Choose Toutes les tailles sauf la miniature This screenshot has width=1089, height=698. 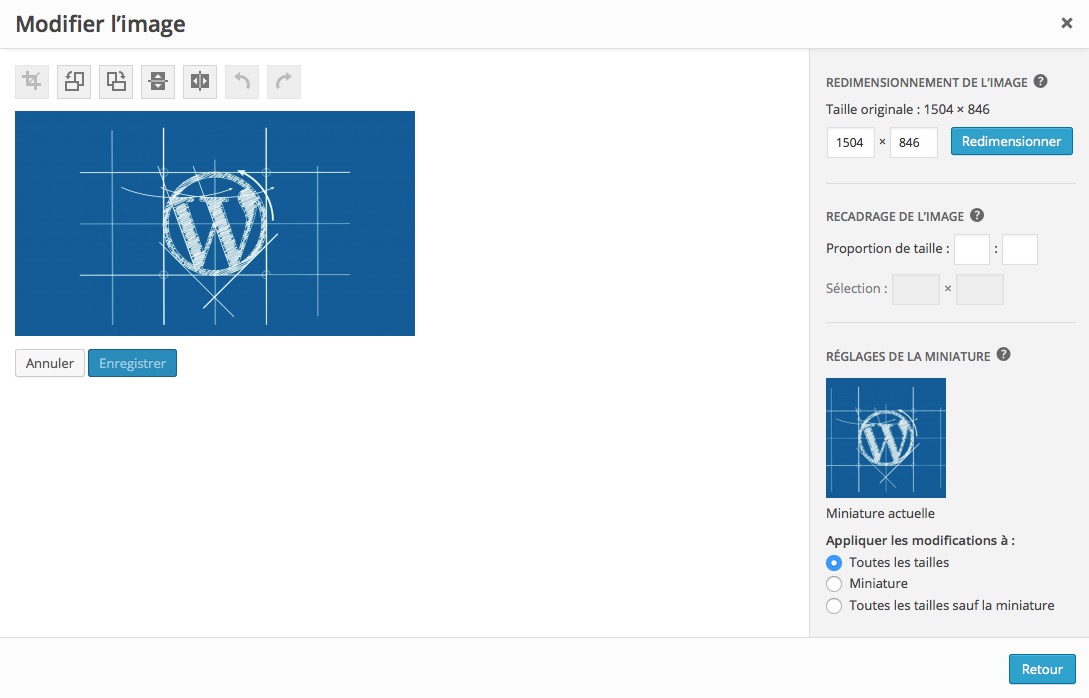click(x=834, y=606)
